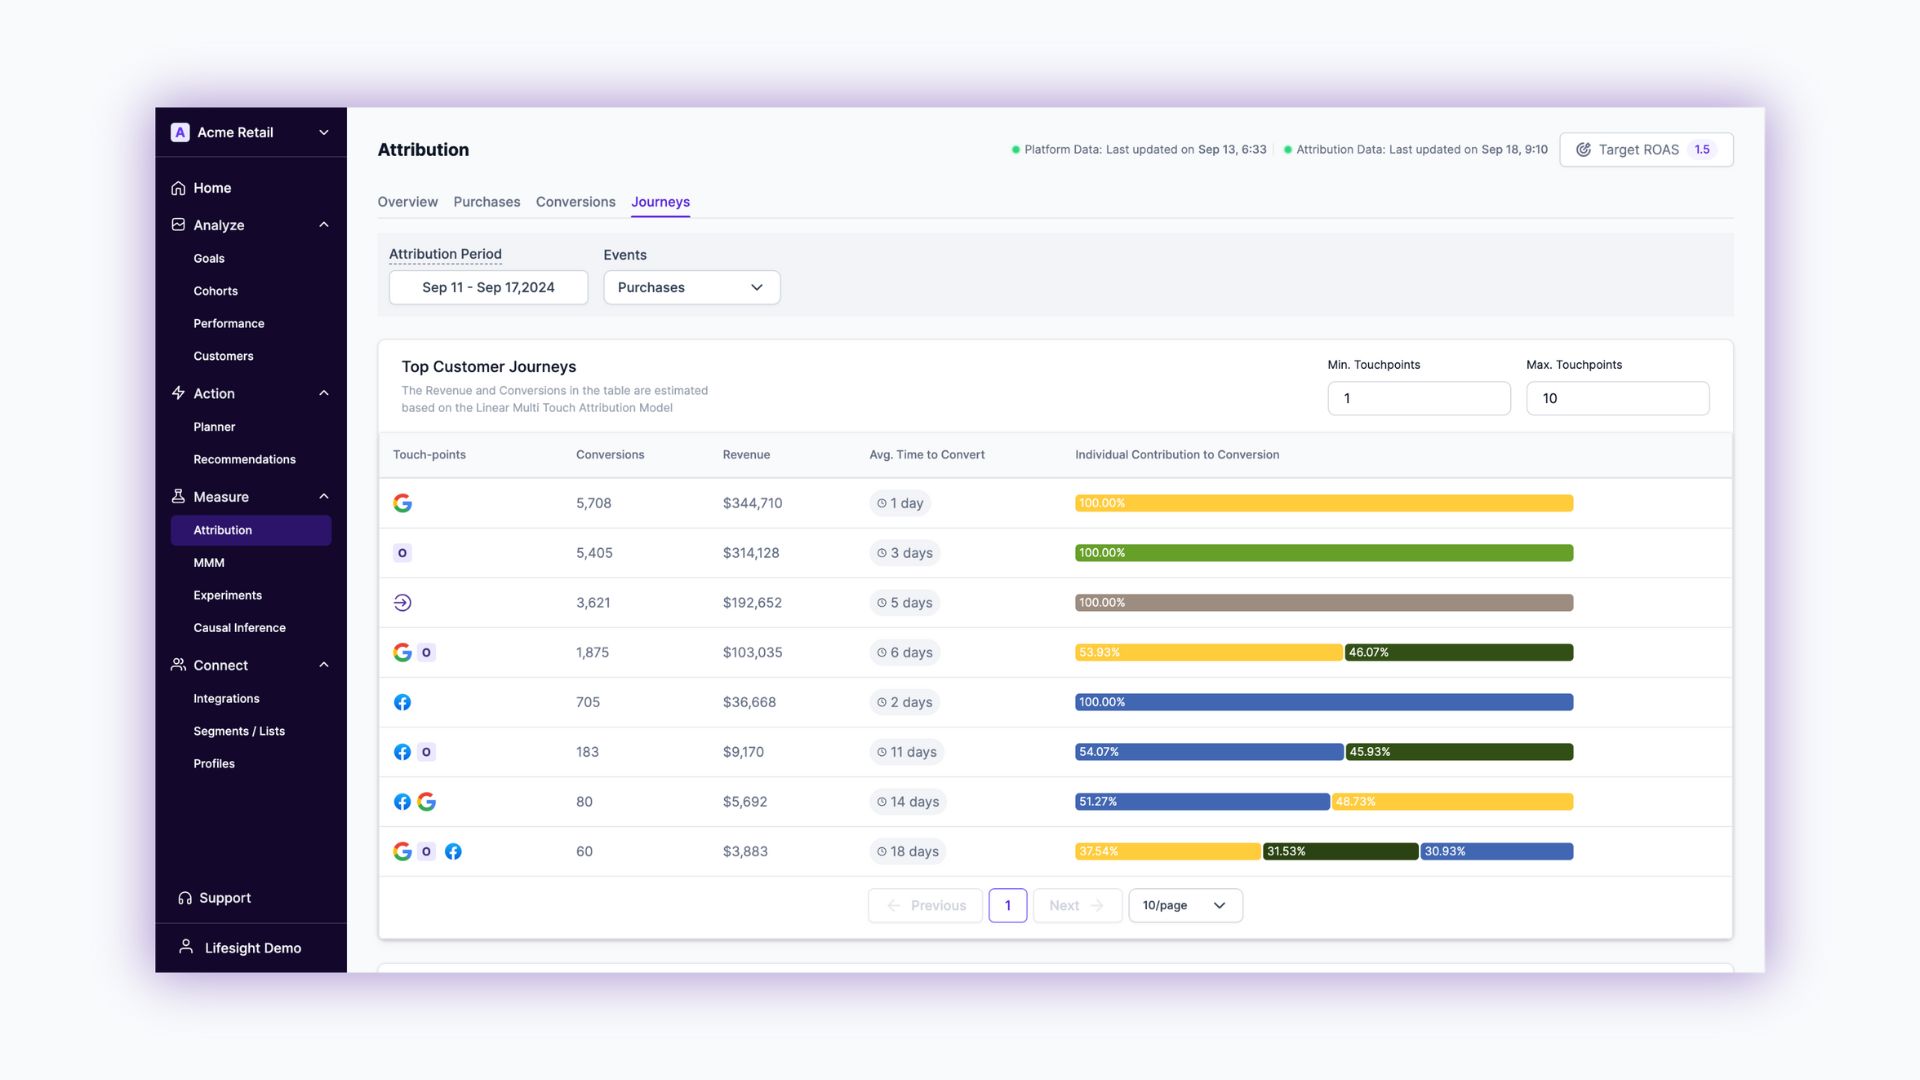Click the Acme Retail logo icon

[180, 132]
